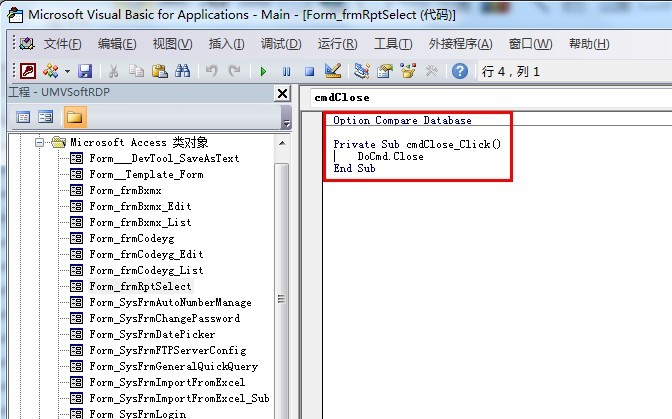This screenshot has height=419, width=672.
Task: Open the Project Explorer toolbar icon
Action: click(x=362, y=71)
